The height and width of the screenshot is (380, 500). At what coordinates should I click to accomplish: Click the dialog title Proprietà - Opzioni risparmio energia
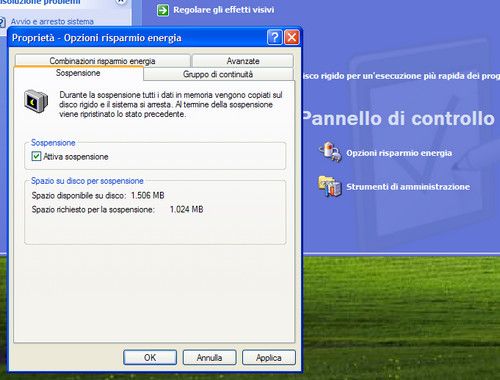(97, 38)
